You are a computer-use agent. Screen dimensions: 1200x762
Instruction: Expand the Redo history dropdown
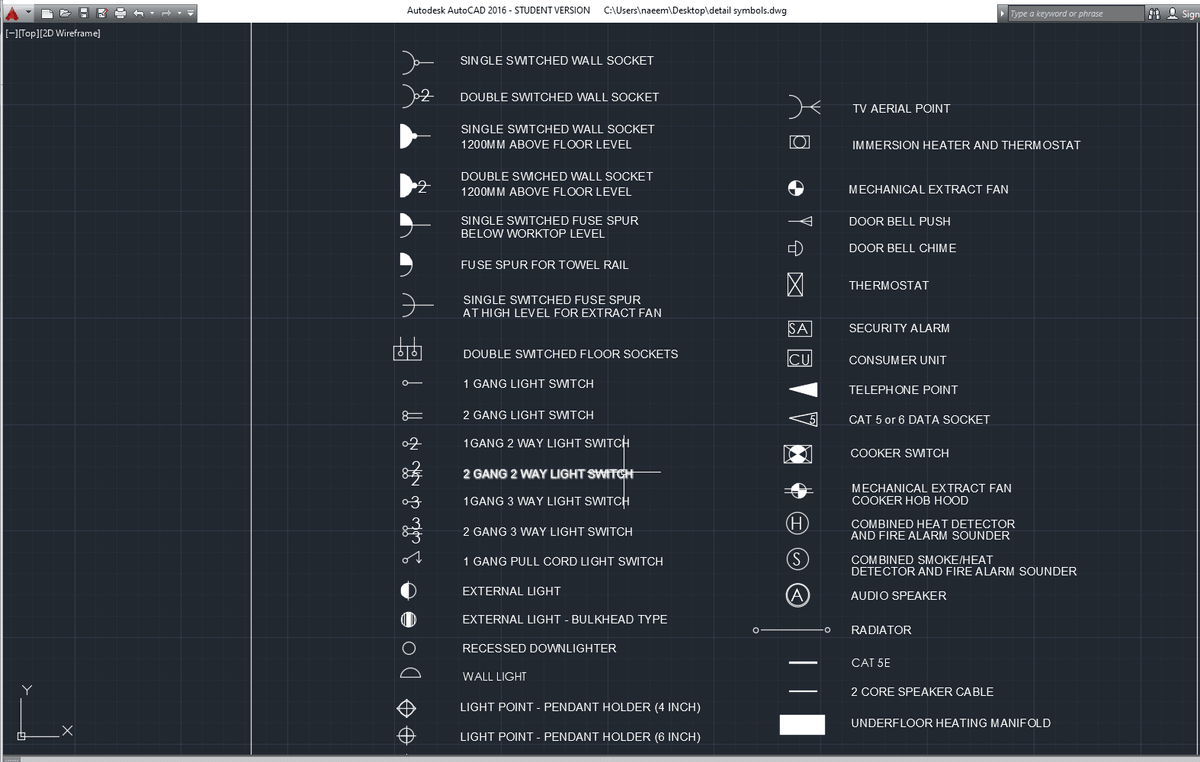(x=178, y=13)
